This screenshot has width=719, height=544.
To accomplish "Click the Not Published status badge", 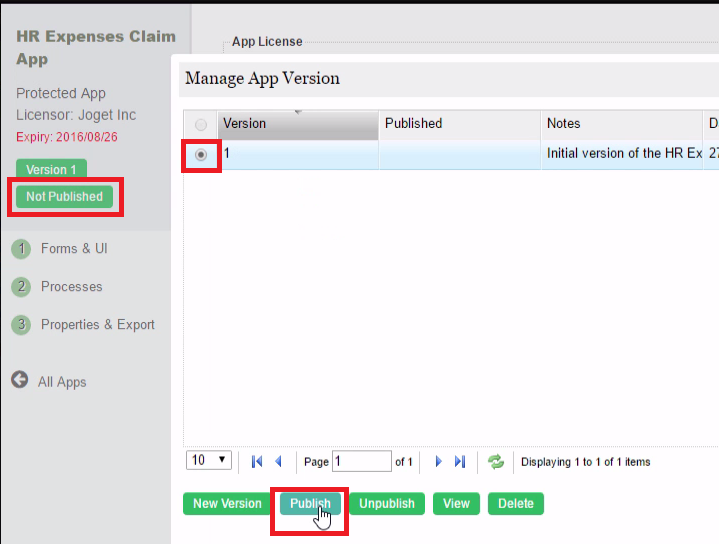I will coord(64,197).
